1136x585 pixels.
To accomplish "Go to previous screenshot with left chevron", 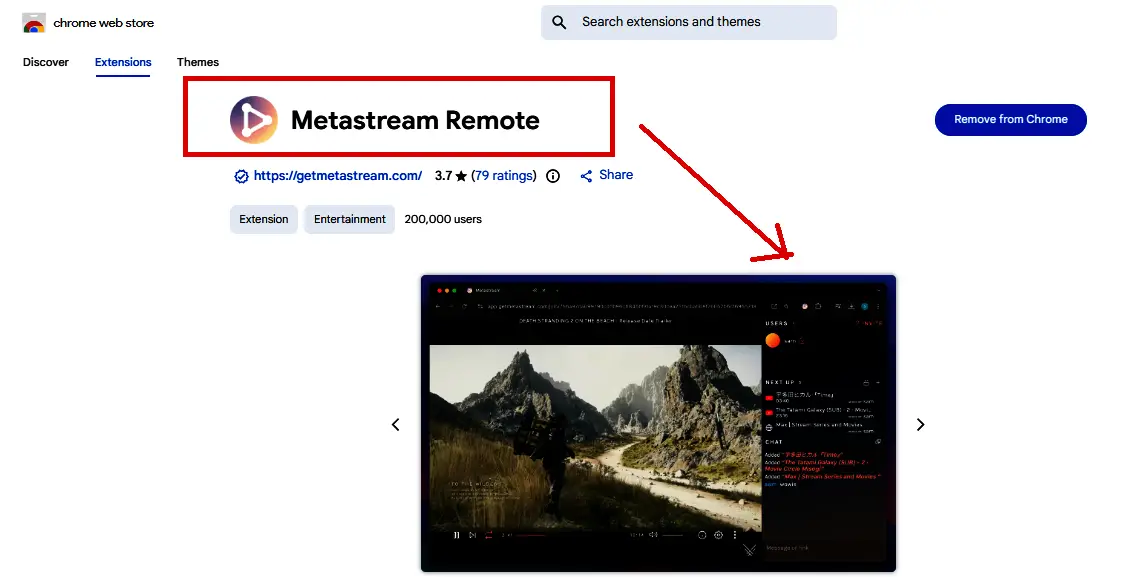I will [x=395, y=424].
